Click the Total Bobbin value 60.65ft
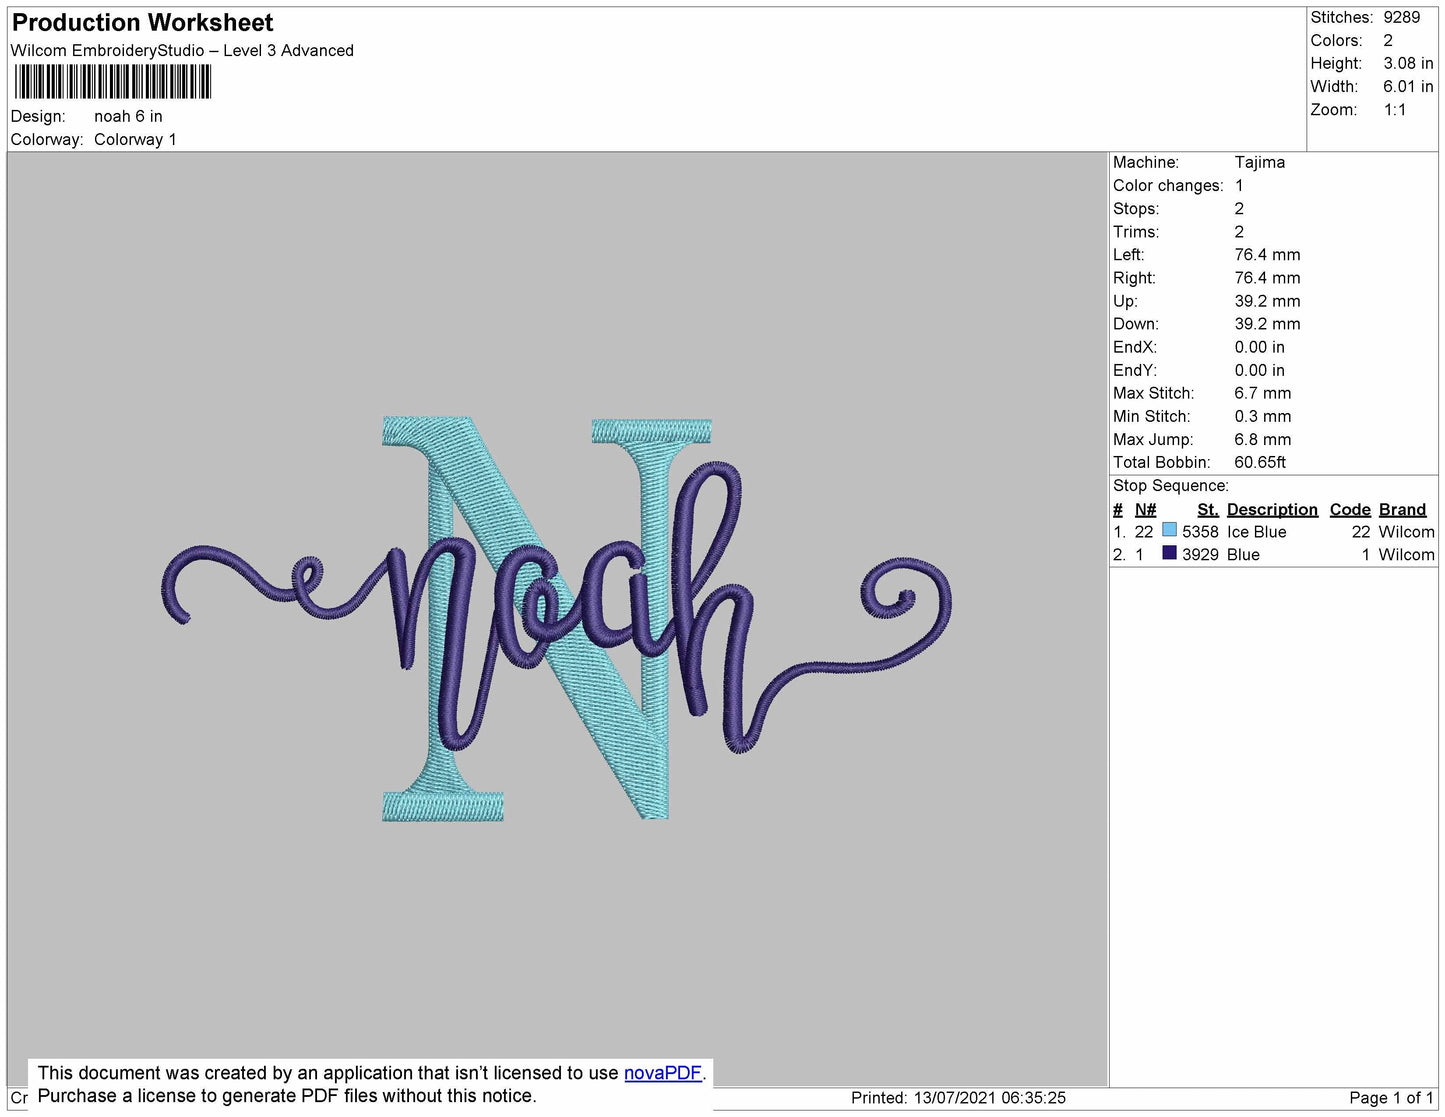The width and height of the screenshot is (1445, 1117). click(x=1260, y=462)
